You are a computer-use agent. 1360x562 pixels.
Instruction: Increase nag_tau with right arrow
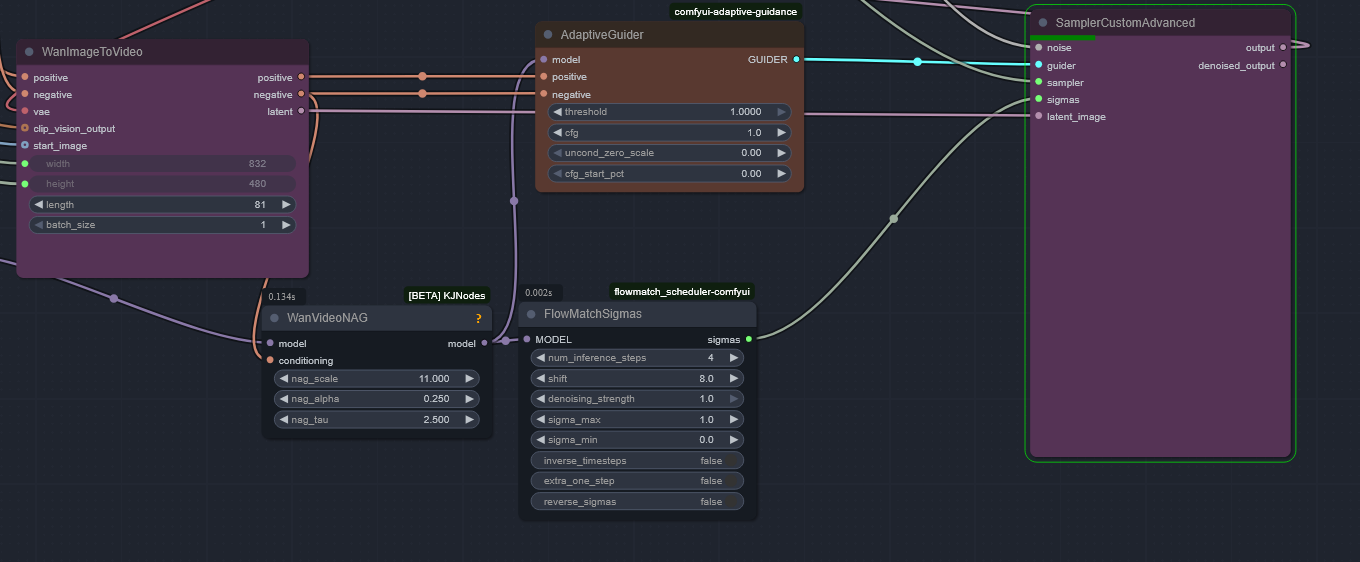pos(469,420)
